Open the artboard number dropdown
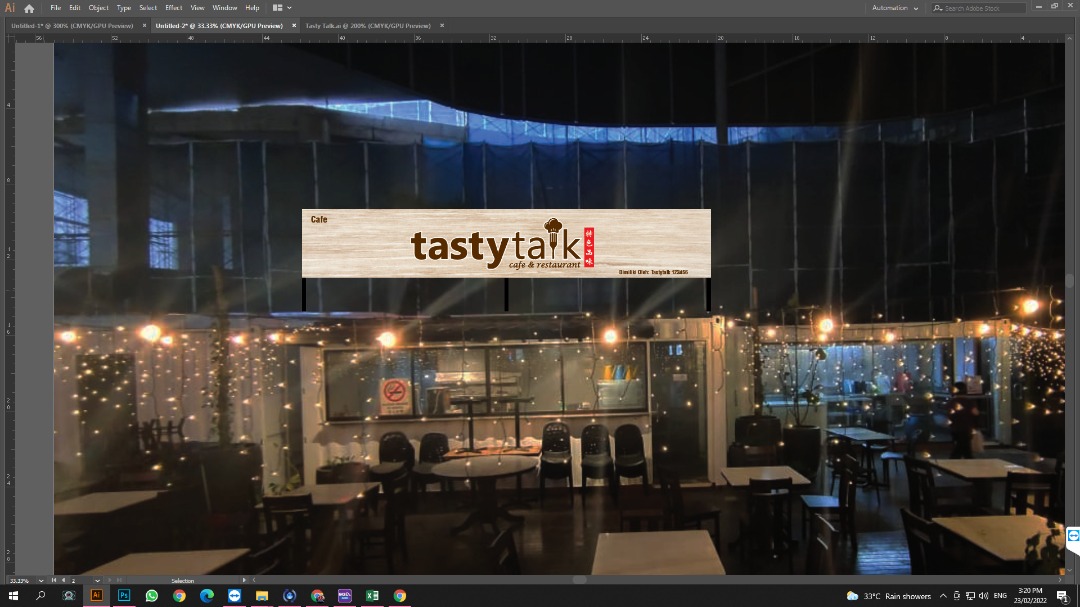The width and height of the screenshot is (1080, 607). 98,579
